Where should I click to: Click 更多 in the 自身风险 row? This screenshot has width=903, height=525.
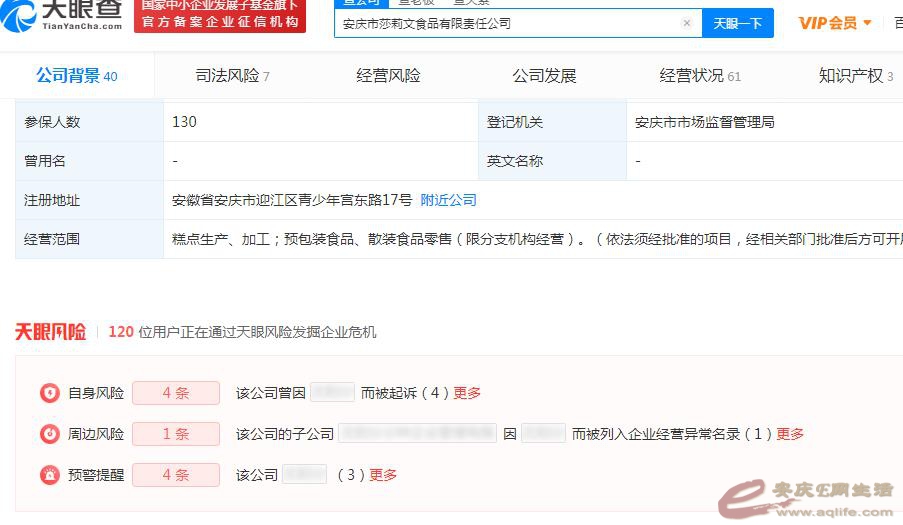click(467, 393)
